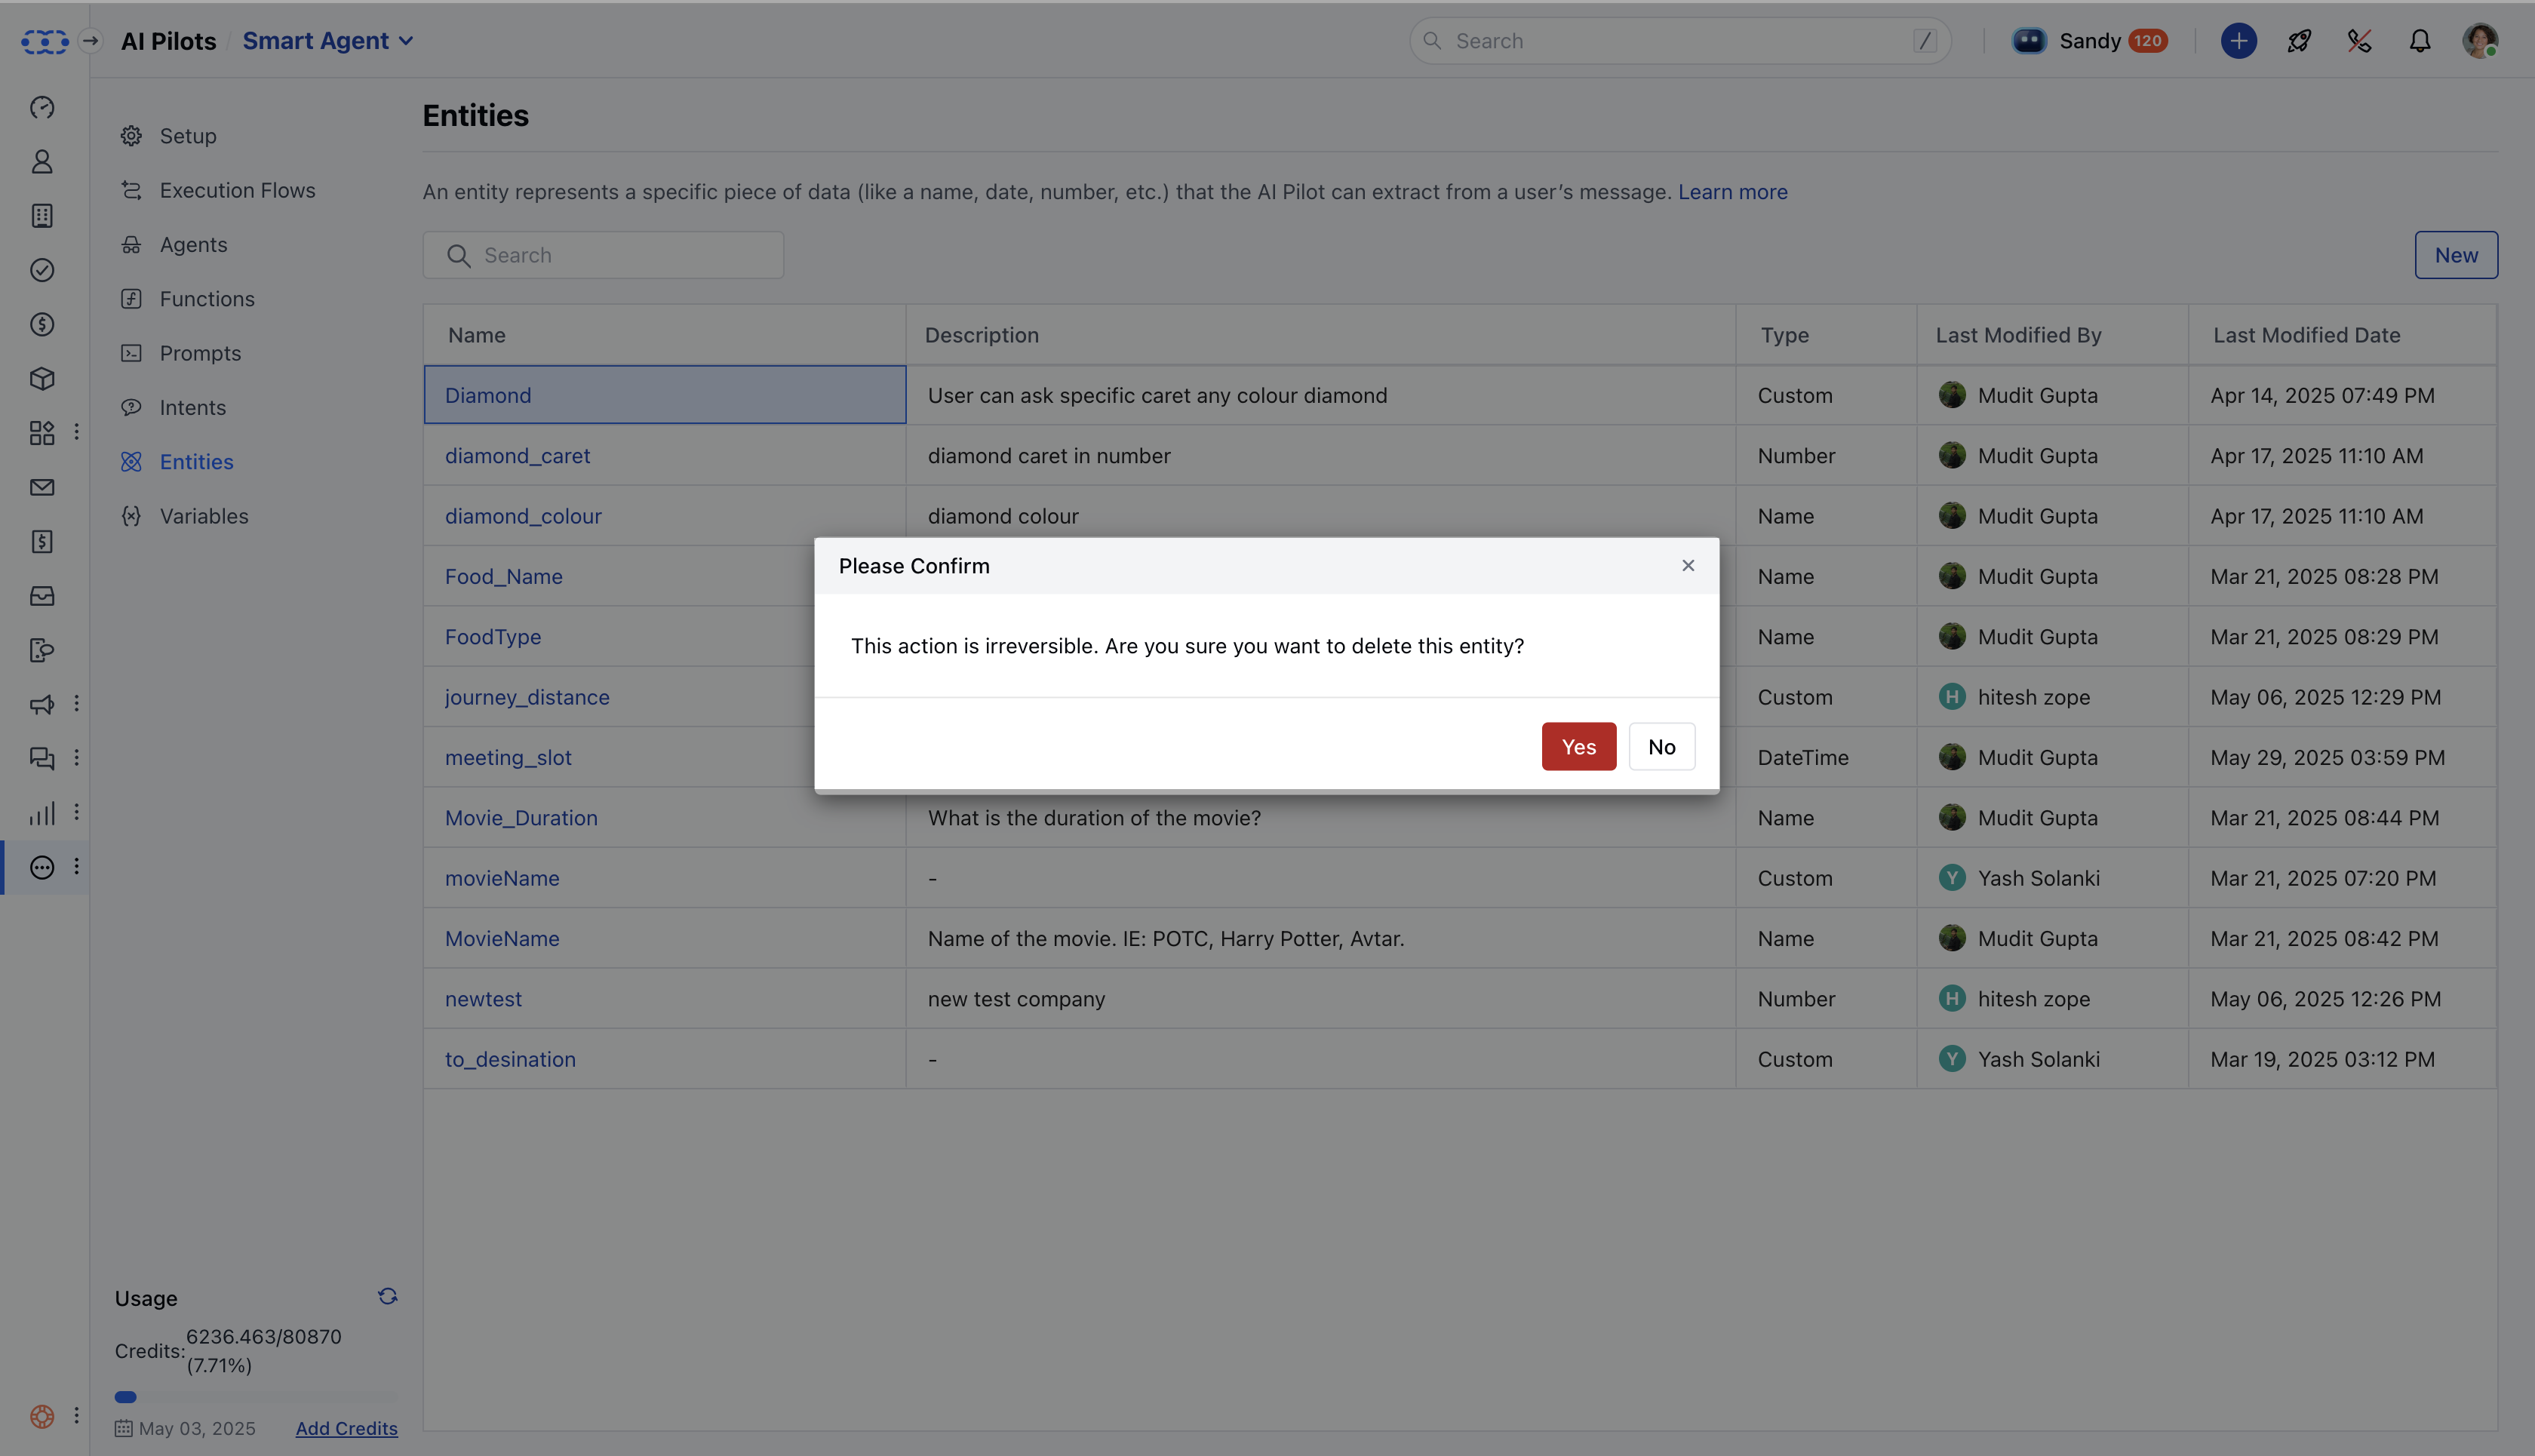The height and width of the screenshot is (1456, 2535).
Task: Confirm deletion with the Yes button
Action: pos(1578,746)
